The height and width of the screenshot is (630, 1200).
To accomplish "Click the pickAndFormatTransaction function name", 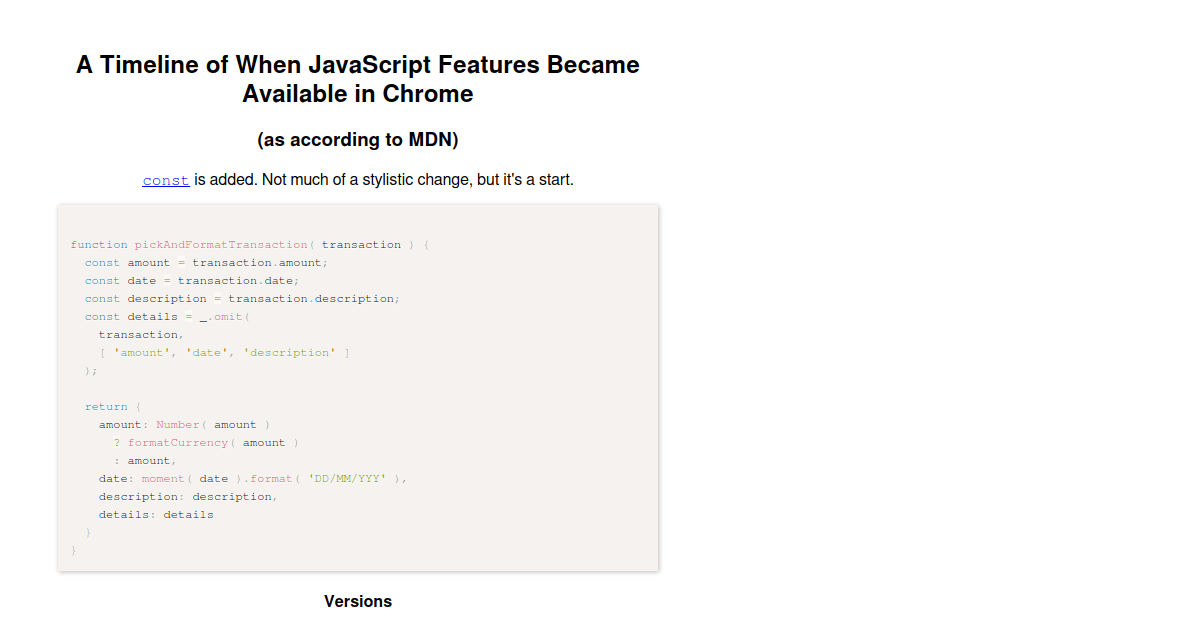I will pos(221,245).
